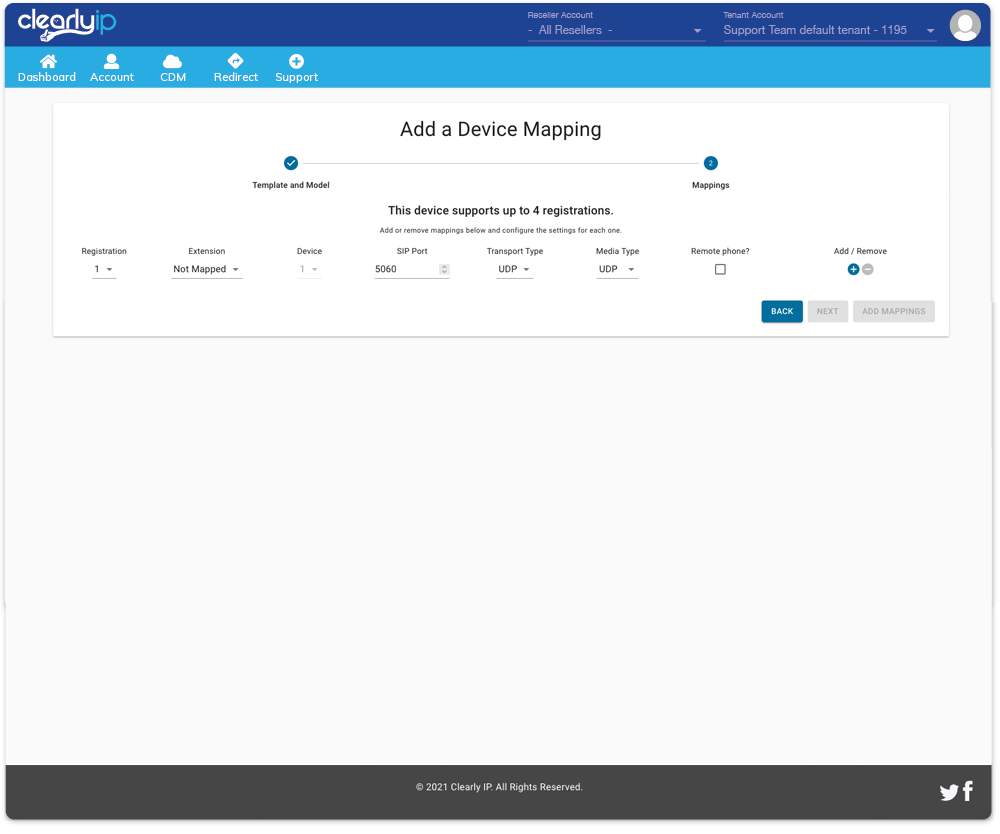Viewport: 1000px width, 834px height.
Task: Open the Extension Not Mapped dropdown
Action: [x=206, y=270]
